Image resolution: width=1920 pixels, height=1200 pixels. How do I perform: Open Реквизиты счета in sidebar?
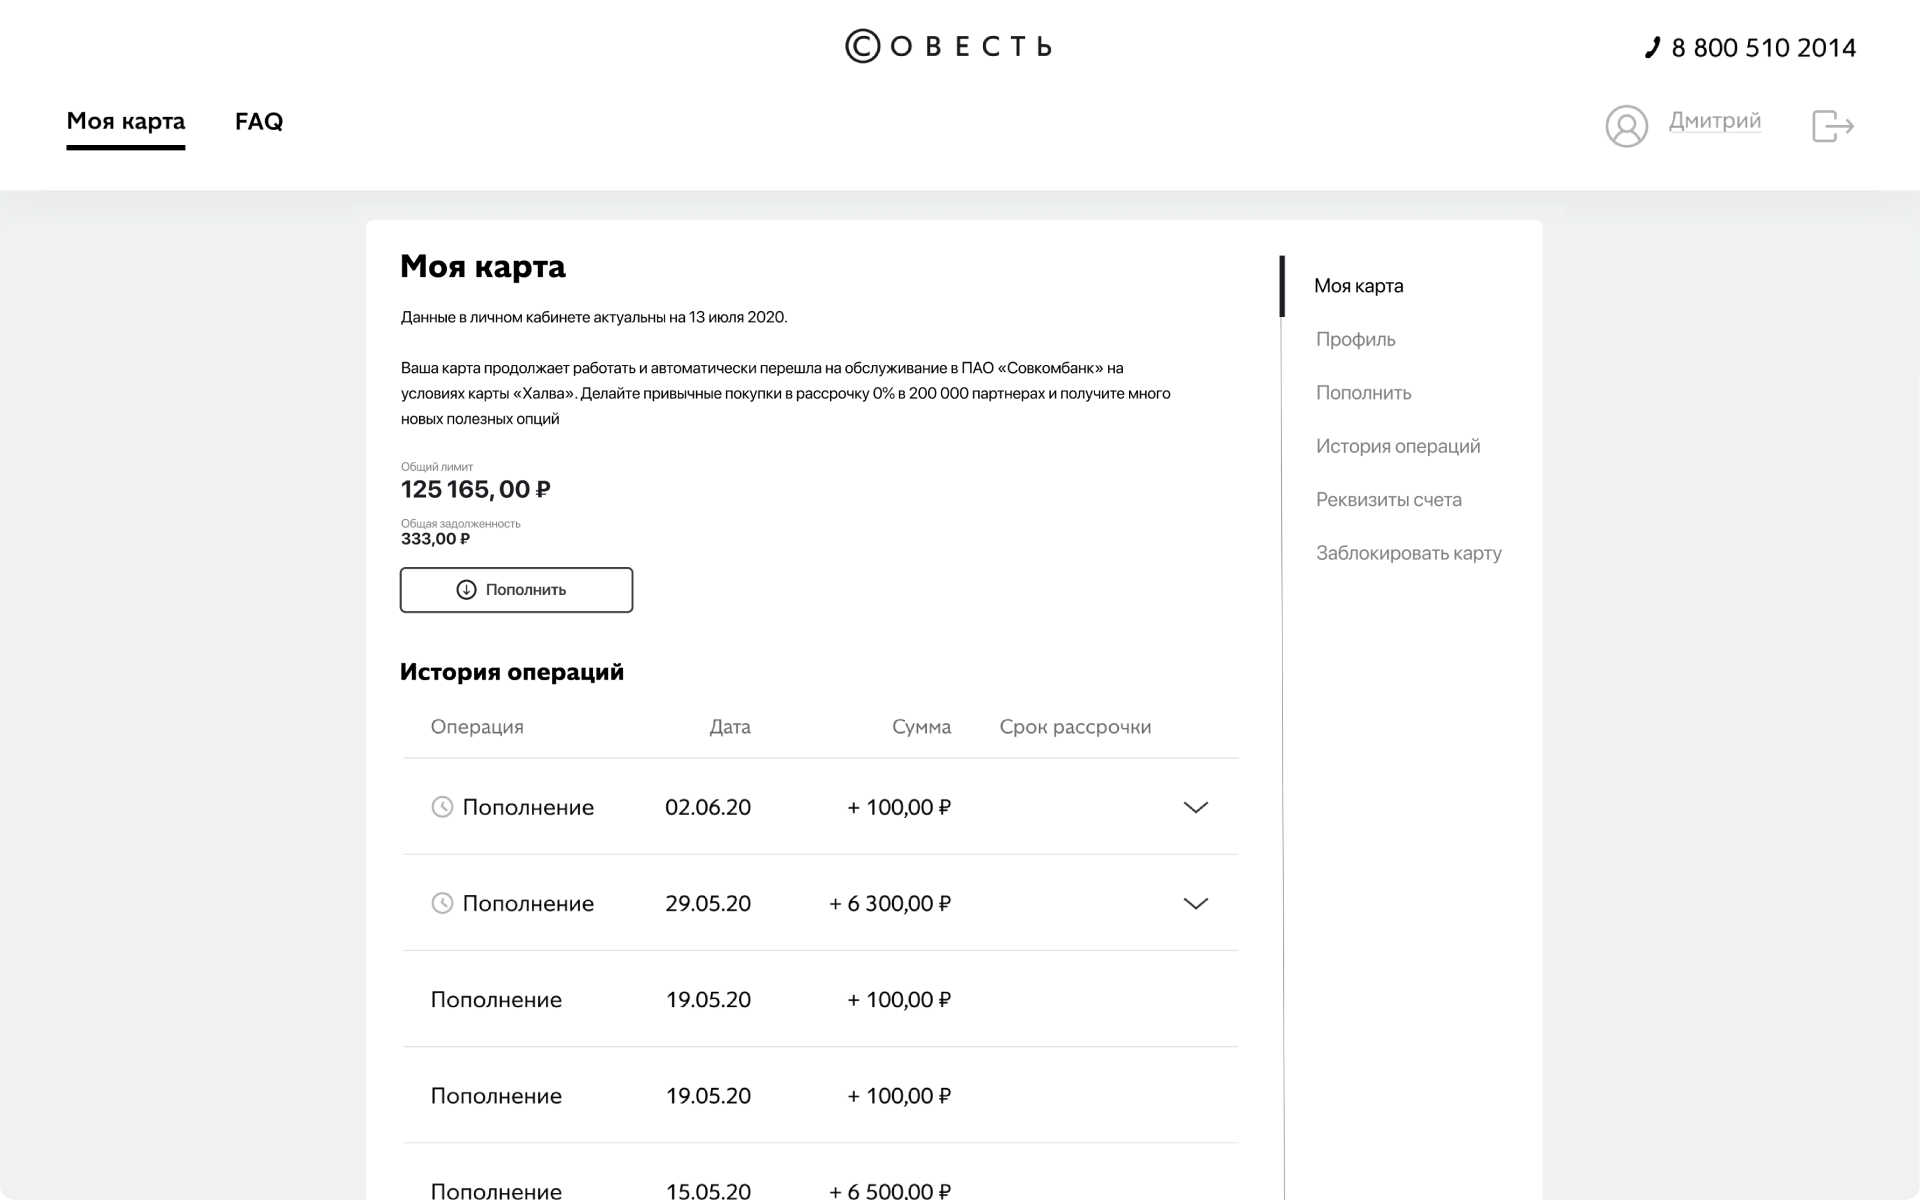click(x=1388, y=500)
